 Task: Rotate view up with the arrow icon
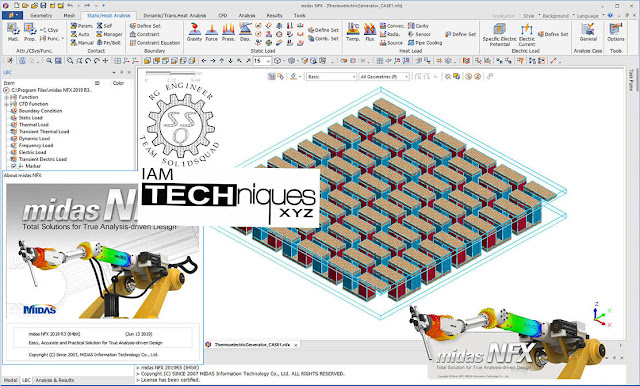(222, 61)
